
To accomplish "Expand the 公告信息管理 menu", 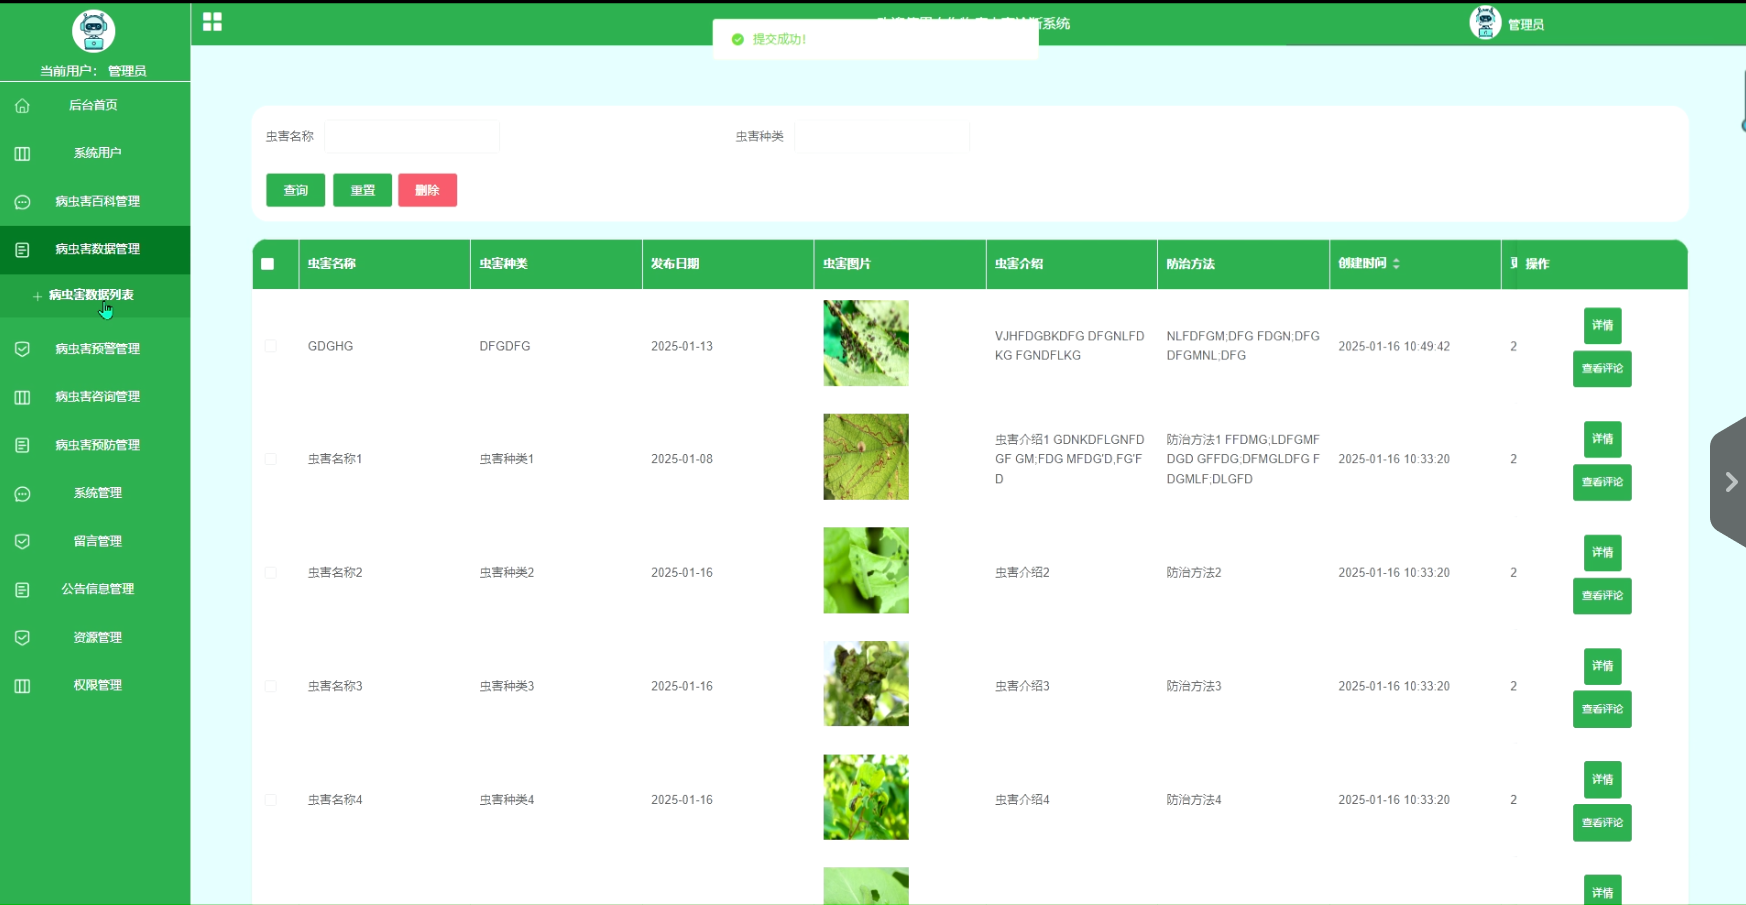I will (95, 589).
